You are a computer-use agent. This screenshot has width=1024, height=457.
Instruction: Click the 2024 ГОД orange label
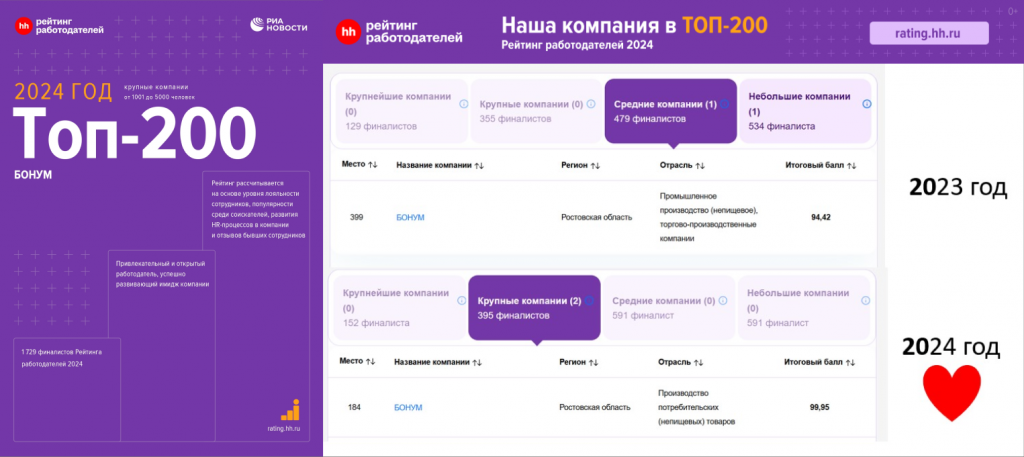(63, 93)
